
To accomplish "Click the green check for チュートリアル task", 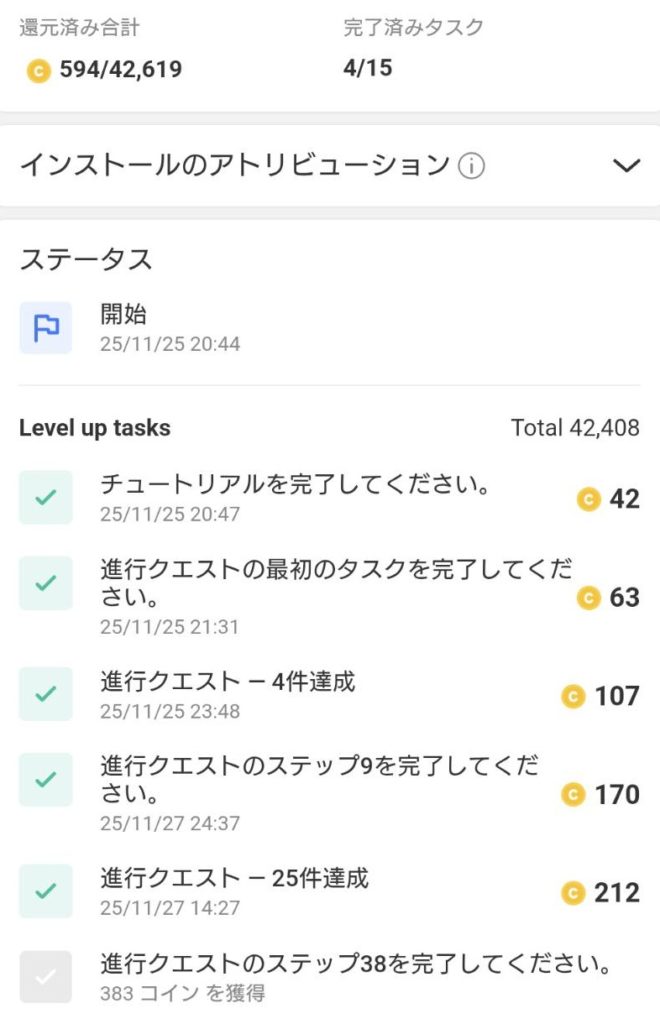I will [45, 497].
